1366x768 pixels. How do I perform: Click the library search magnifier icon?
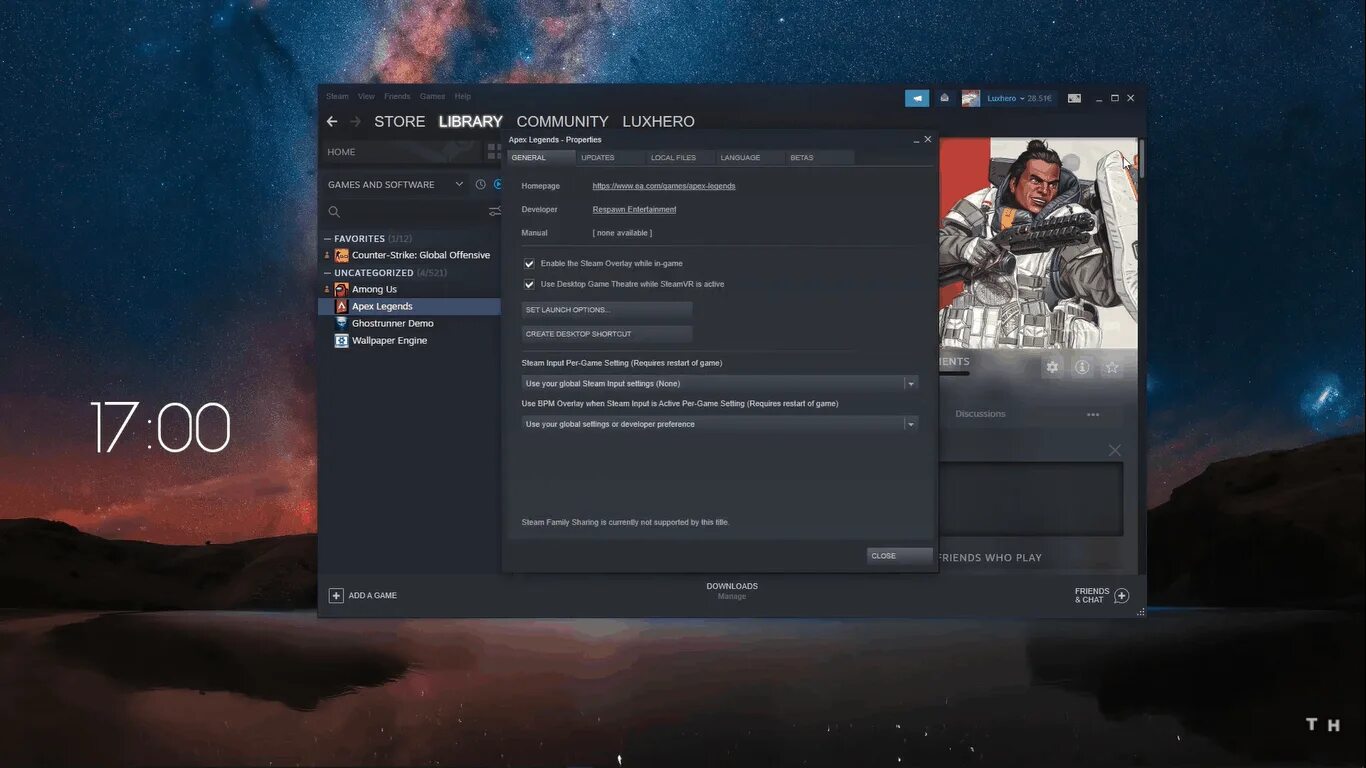334,212
